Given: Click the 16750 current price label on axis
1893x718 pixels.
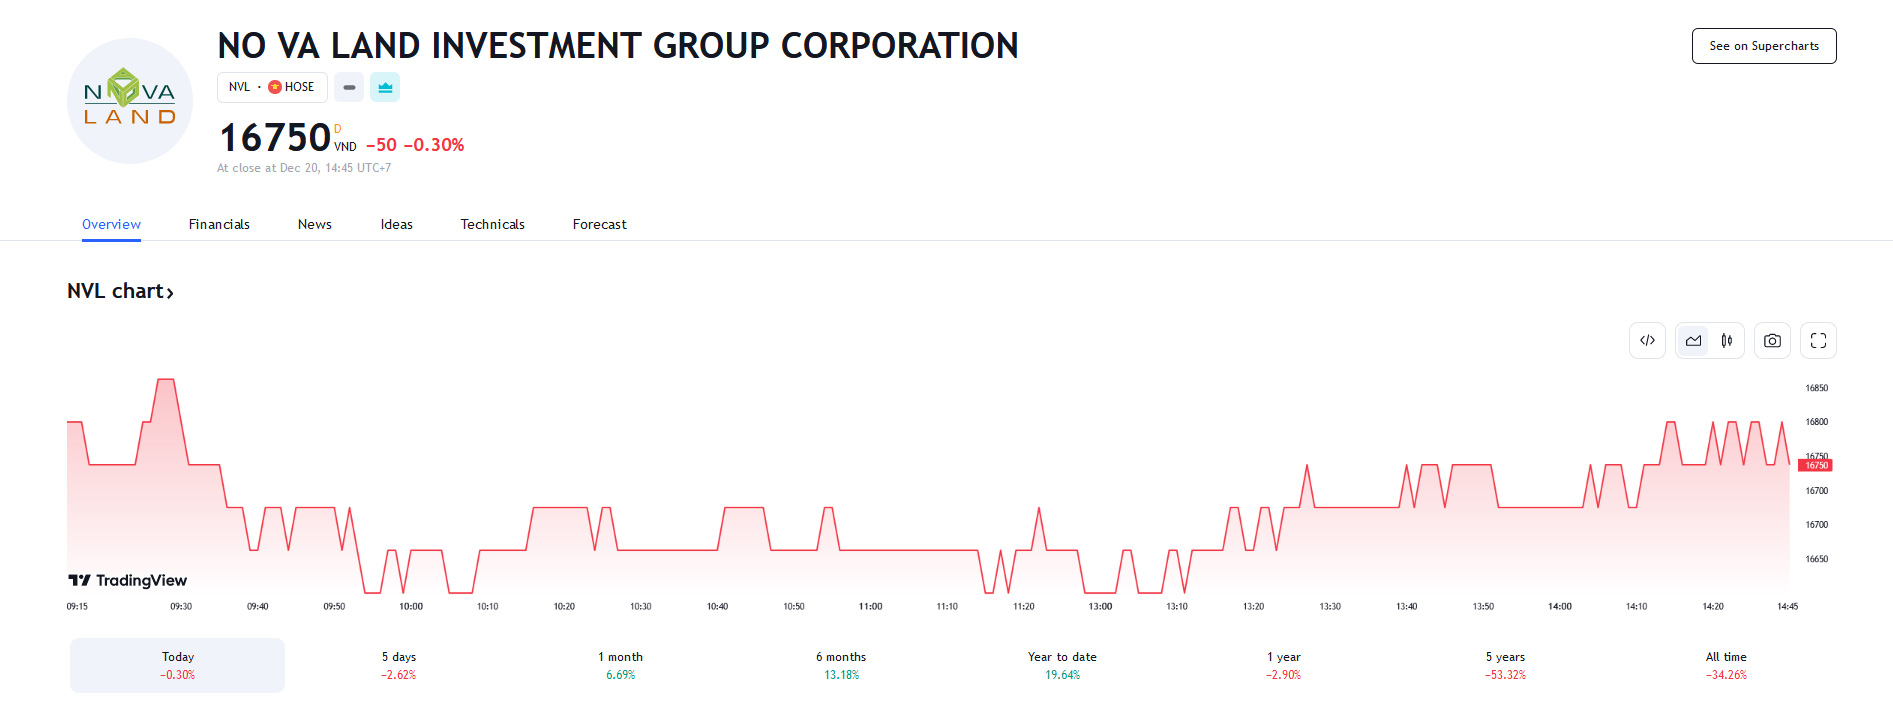Looking at the screenshot, I should click(1816, 465).
